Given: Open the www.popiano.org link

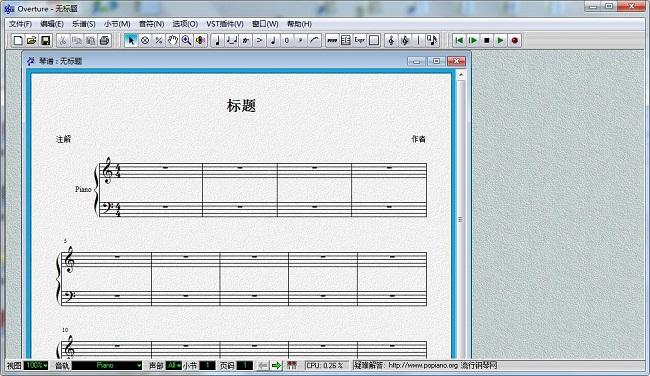Looking at the screenshot, I should pos(423,365).
